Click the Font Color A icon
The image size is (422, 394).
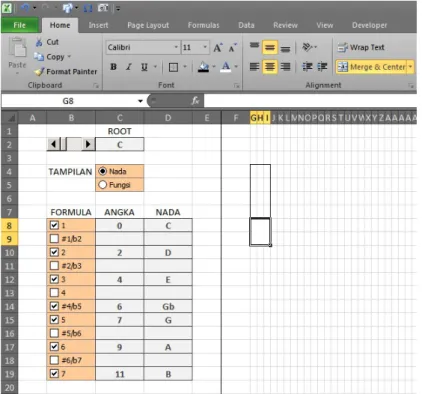point(226,67)
